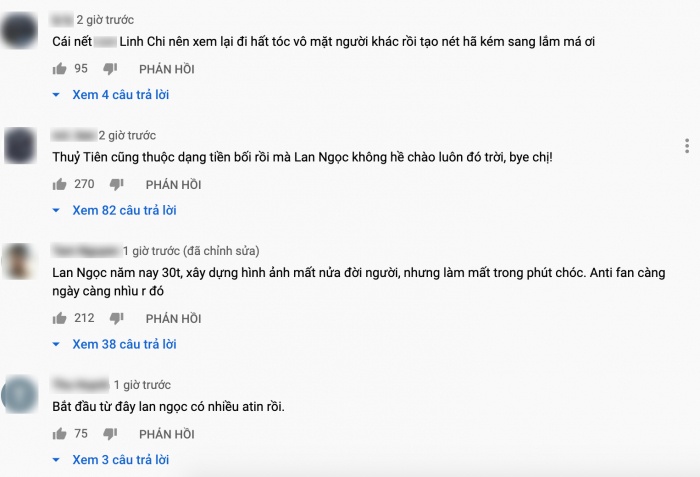The image size is (700, 477).
Task: Open avatar of third commenter
Action: [21, 262]
